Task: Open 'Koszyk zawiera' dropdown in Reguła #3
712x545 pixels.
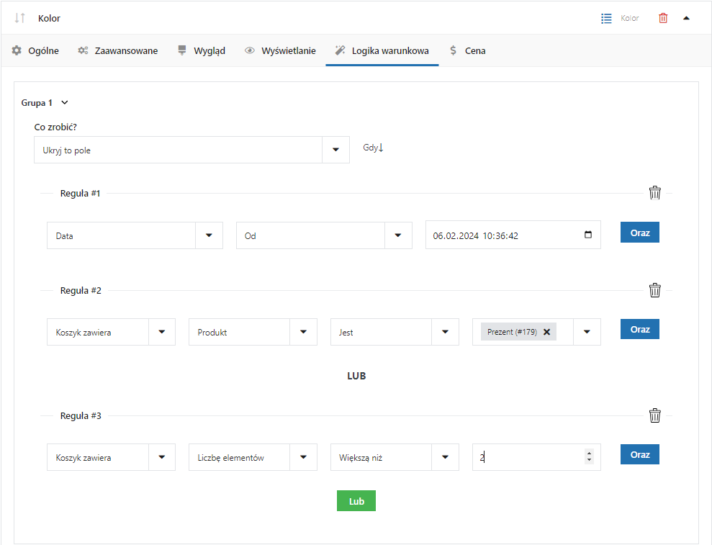Action: click(111, 457)
